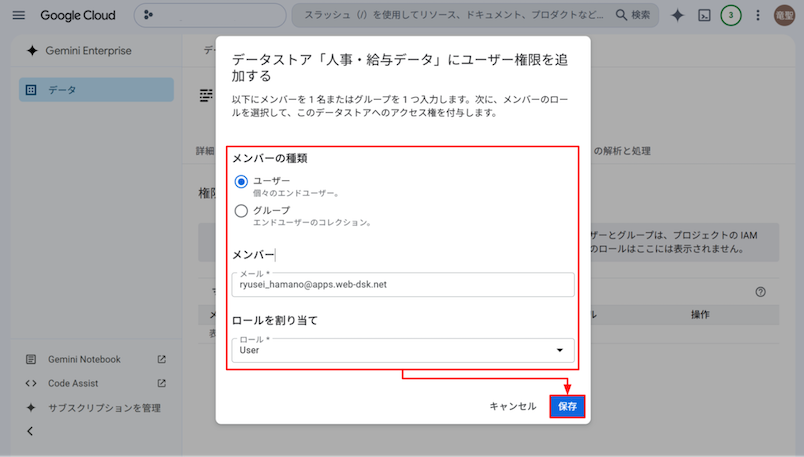Select the ユーザー radio button

click(241, 182)
